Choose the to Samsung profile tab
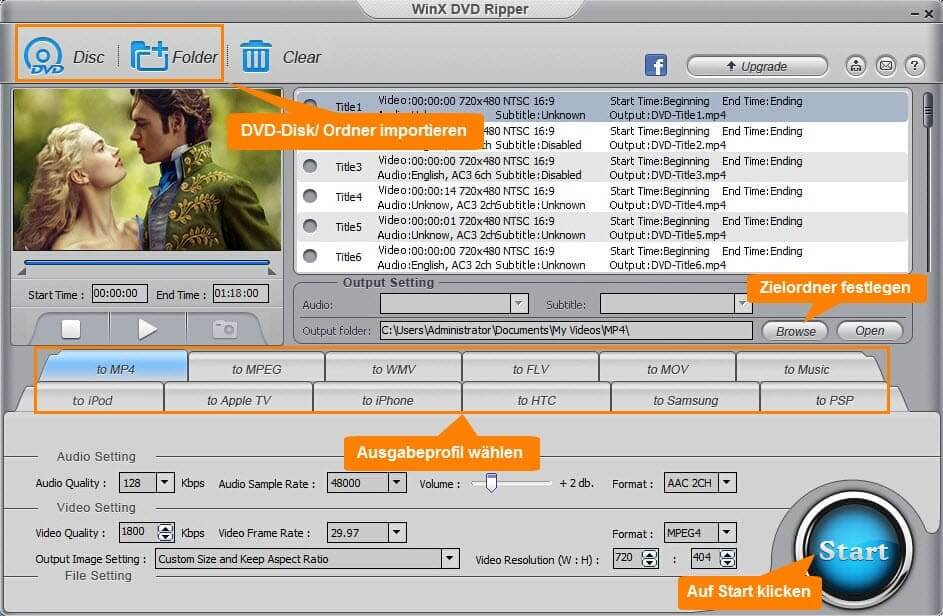The image size is (943, 616). click(x=686, y=400)
